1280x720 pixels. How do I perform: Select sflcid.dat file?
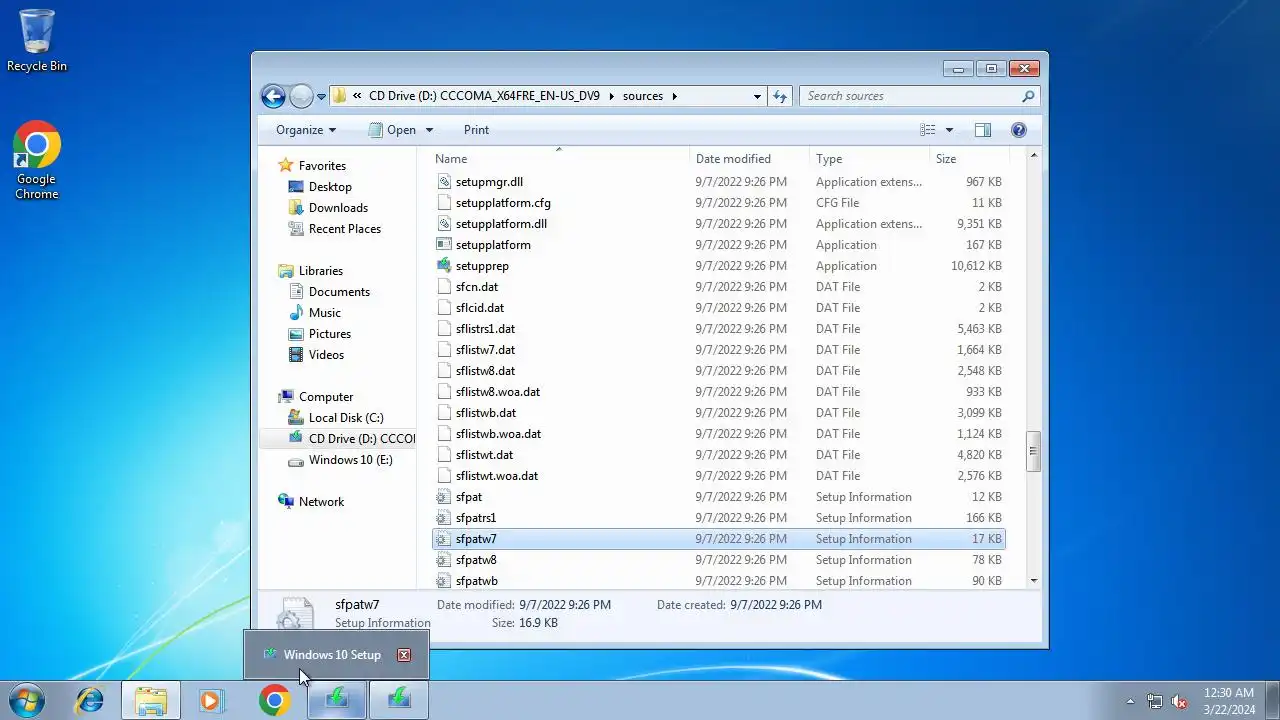coord(480,308)
